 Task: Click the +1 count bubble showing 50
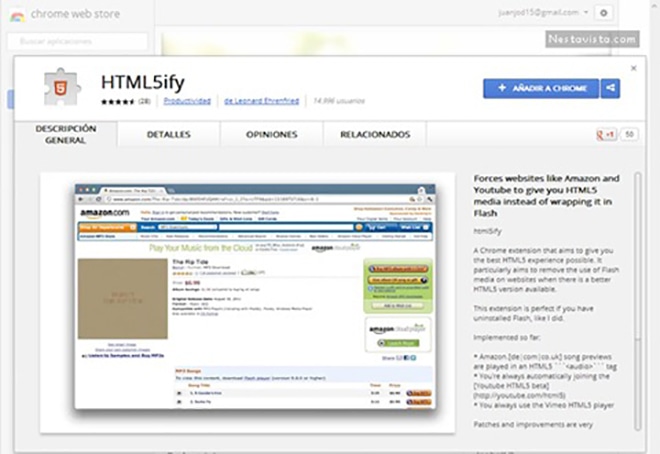629,134
